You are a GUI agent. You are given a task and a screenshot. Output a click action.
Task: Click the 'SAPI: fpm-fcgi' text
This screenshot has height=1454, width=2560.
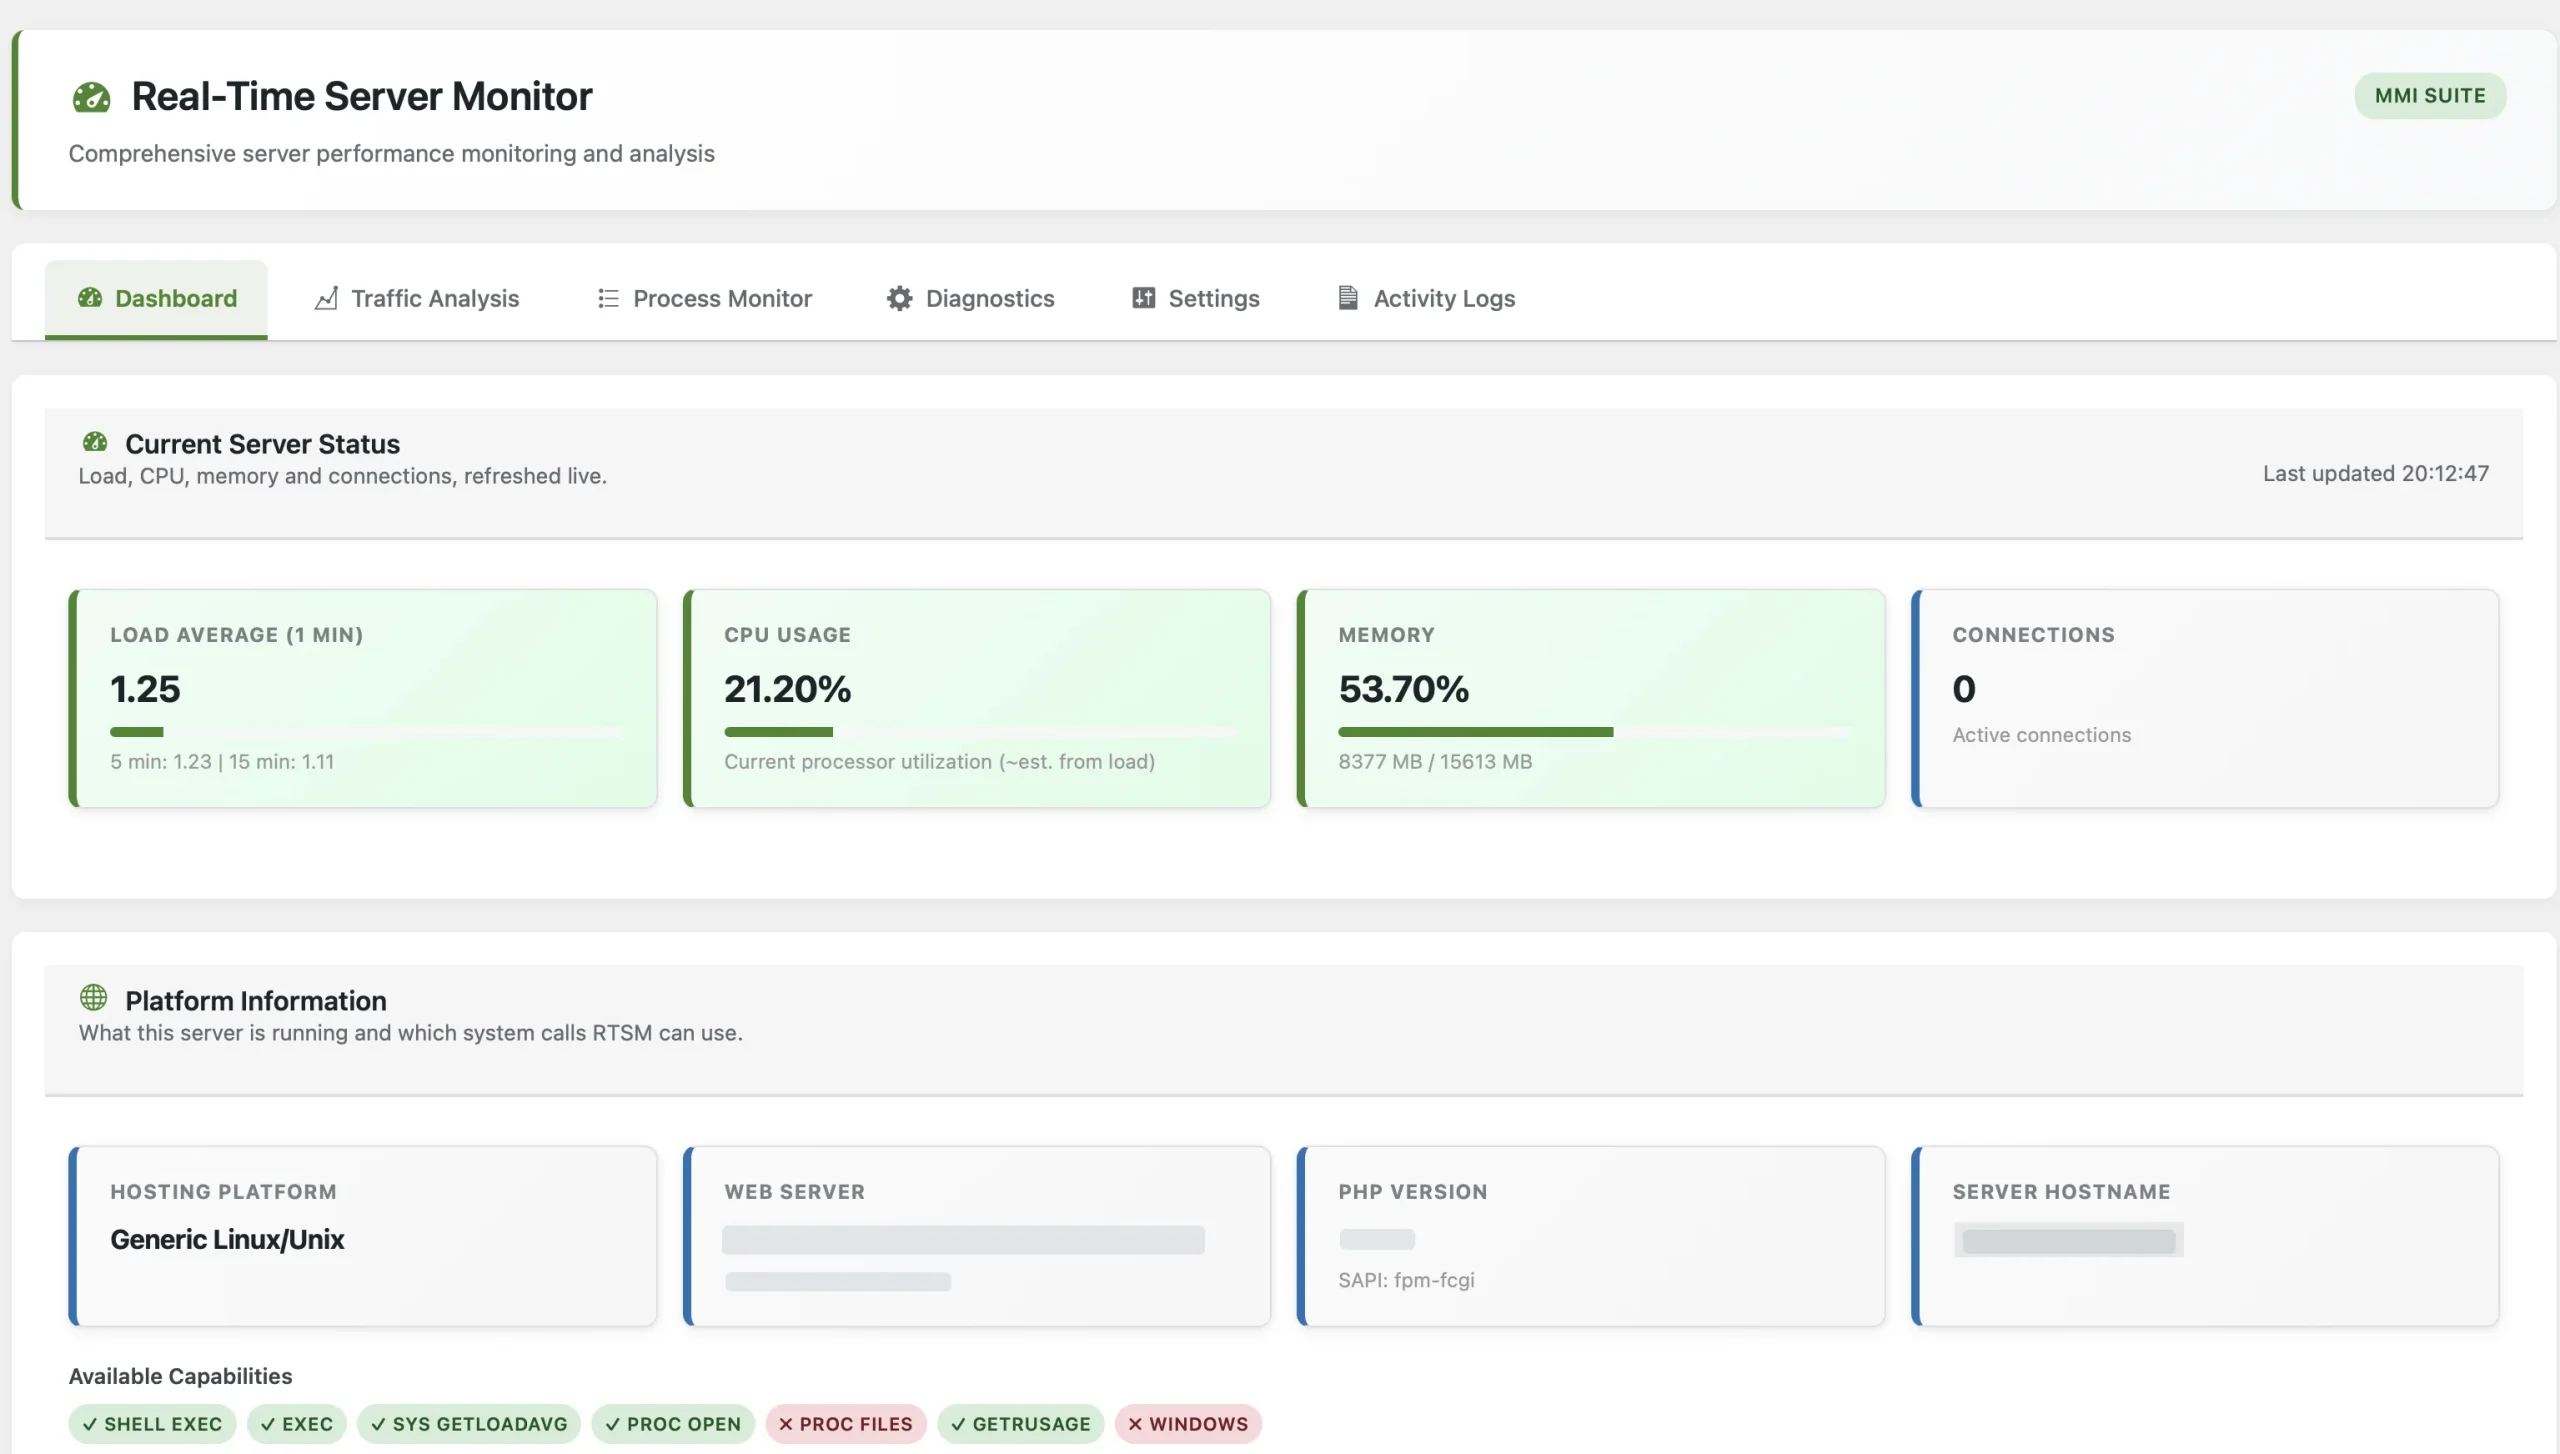click(1406, 1280)
